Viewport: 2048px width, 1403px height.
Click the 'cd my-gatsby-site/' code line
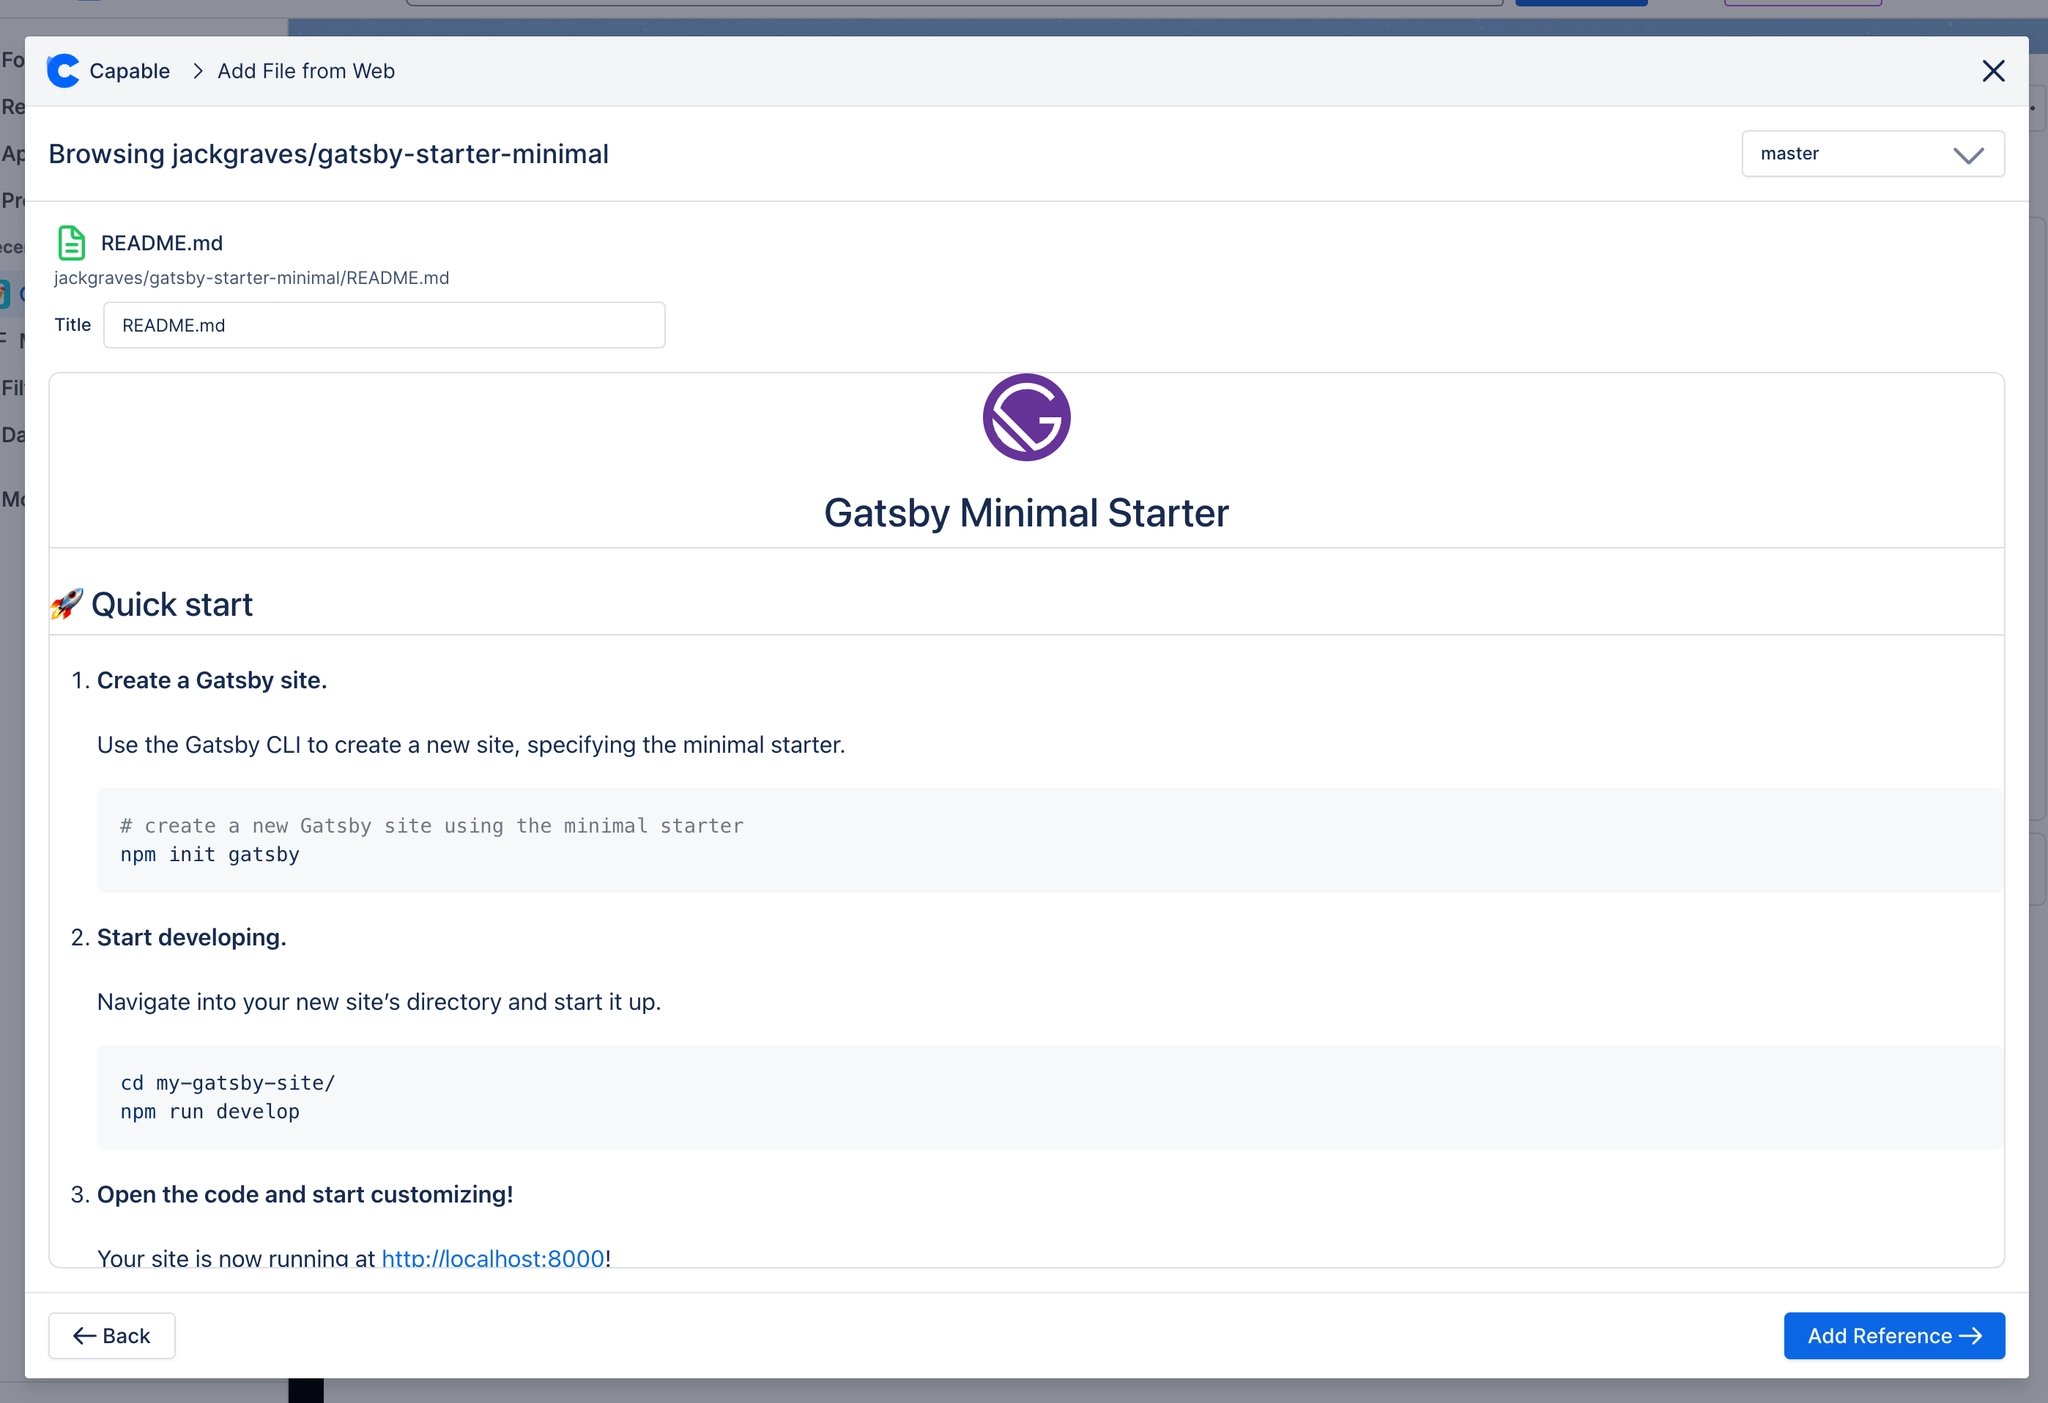coord(228,1083)
